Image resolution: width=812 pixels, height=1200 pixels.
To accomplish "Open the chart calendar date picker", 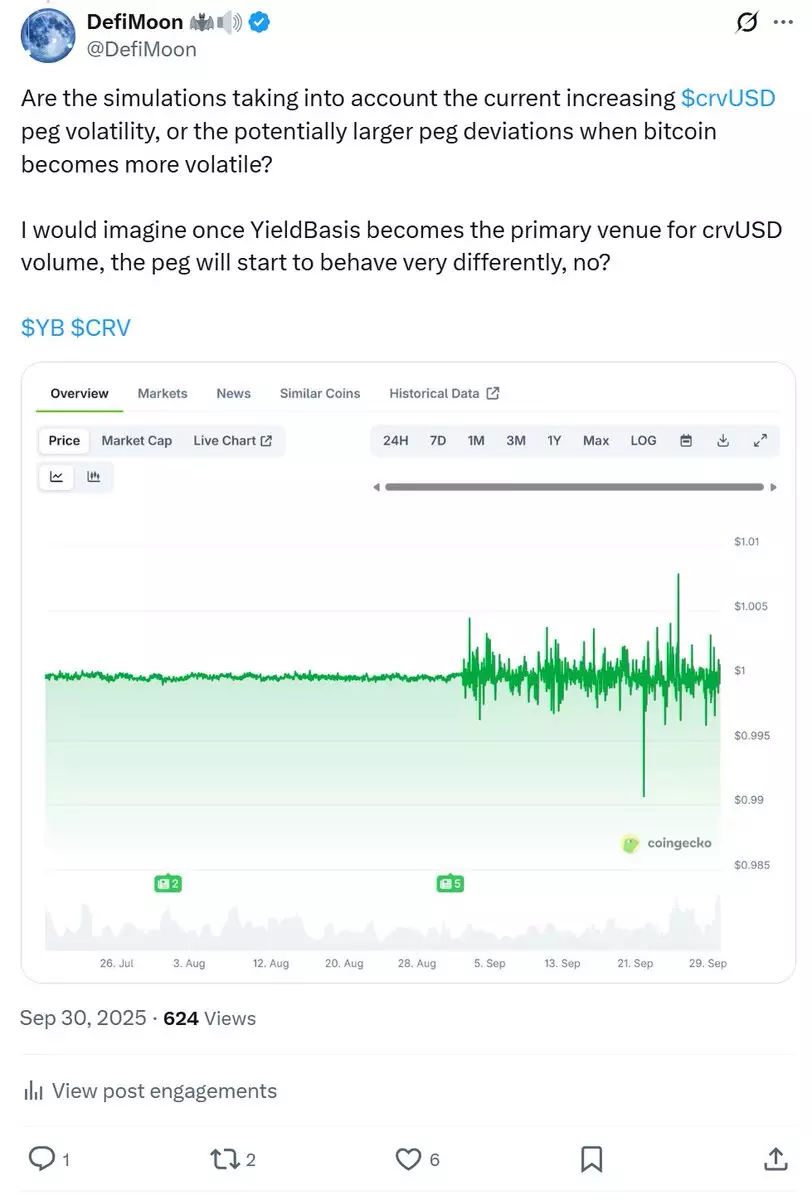I will pos(686,441).
